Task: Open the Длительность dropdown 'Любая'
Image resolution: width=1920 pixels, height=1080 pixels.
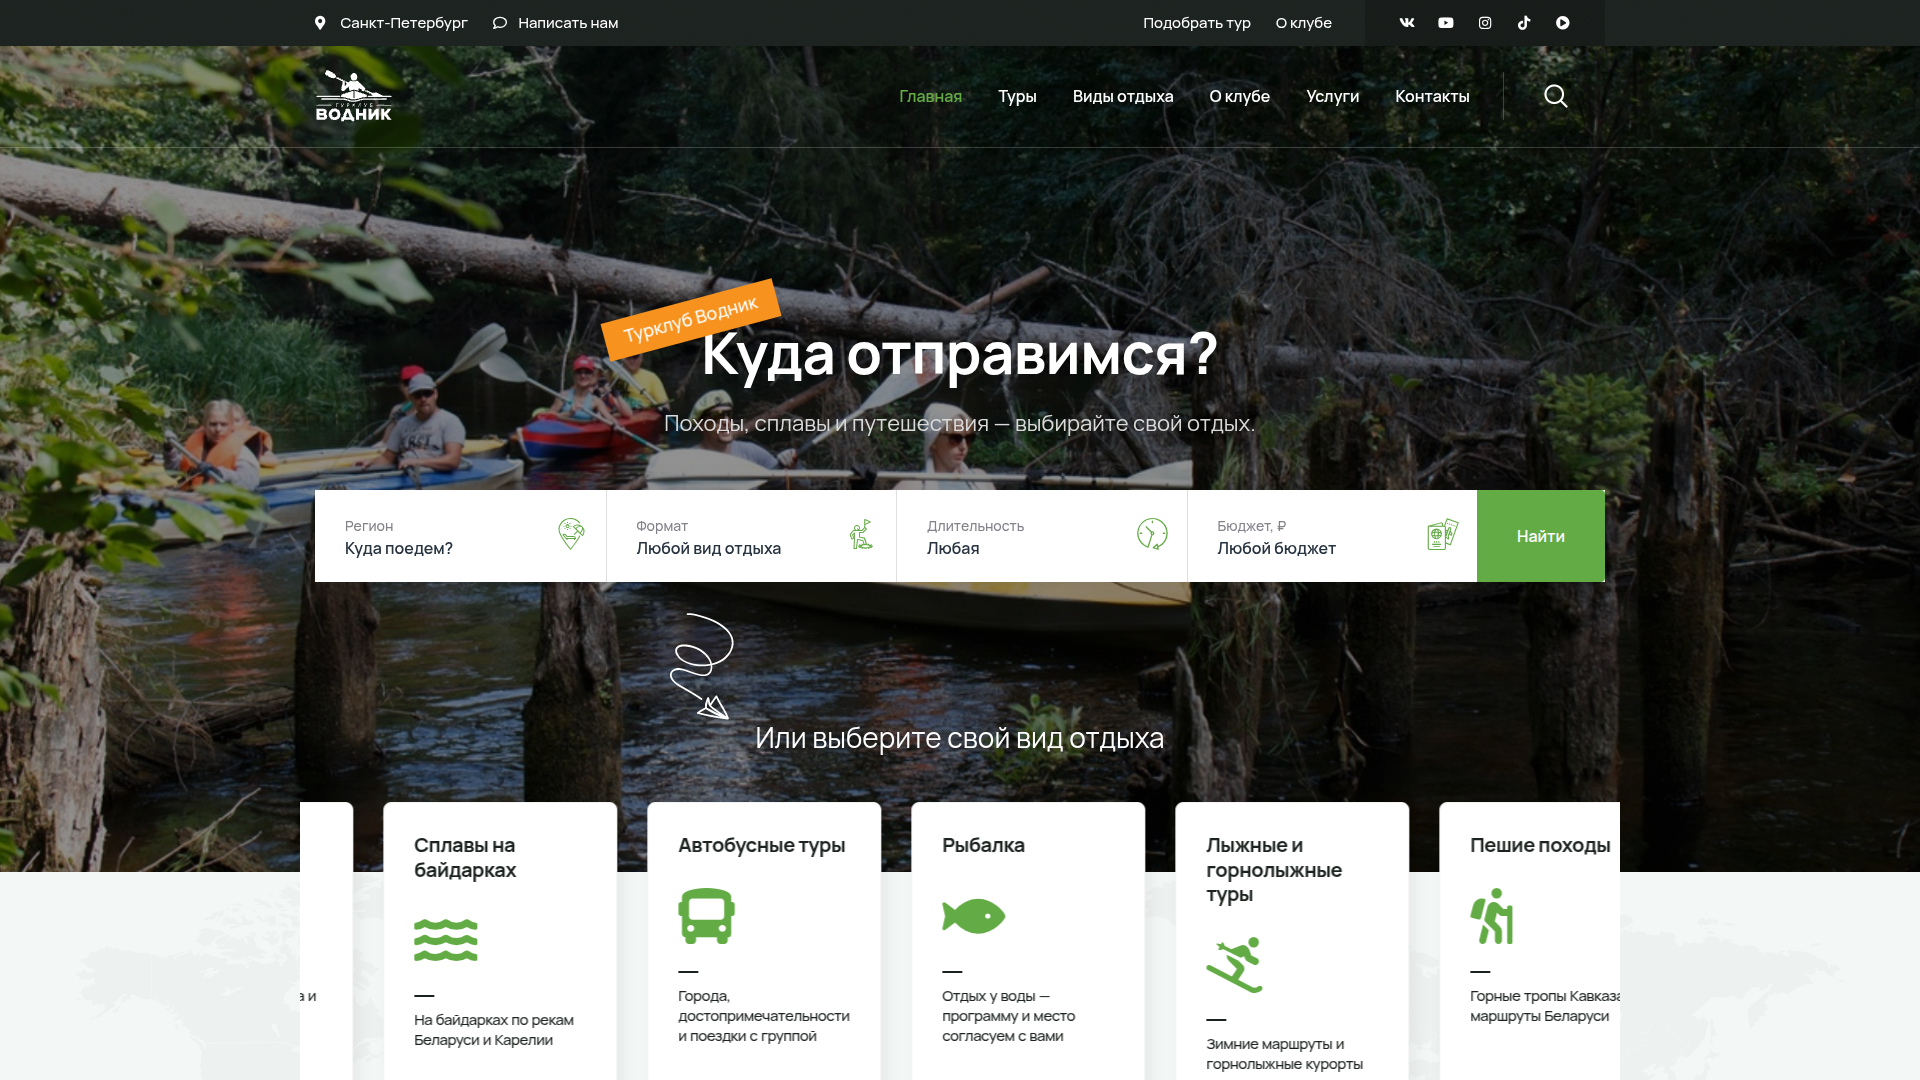Action: [1042, 536]
